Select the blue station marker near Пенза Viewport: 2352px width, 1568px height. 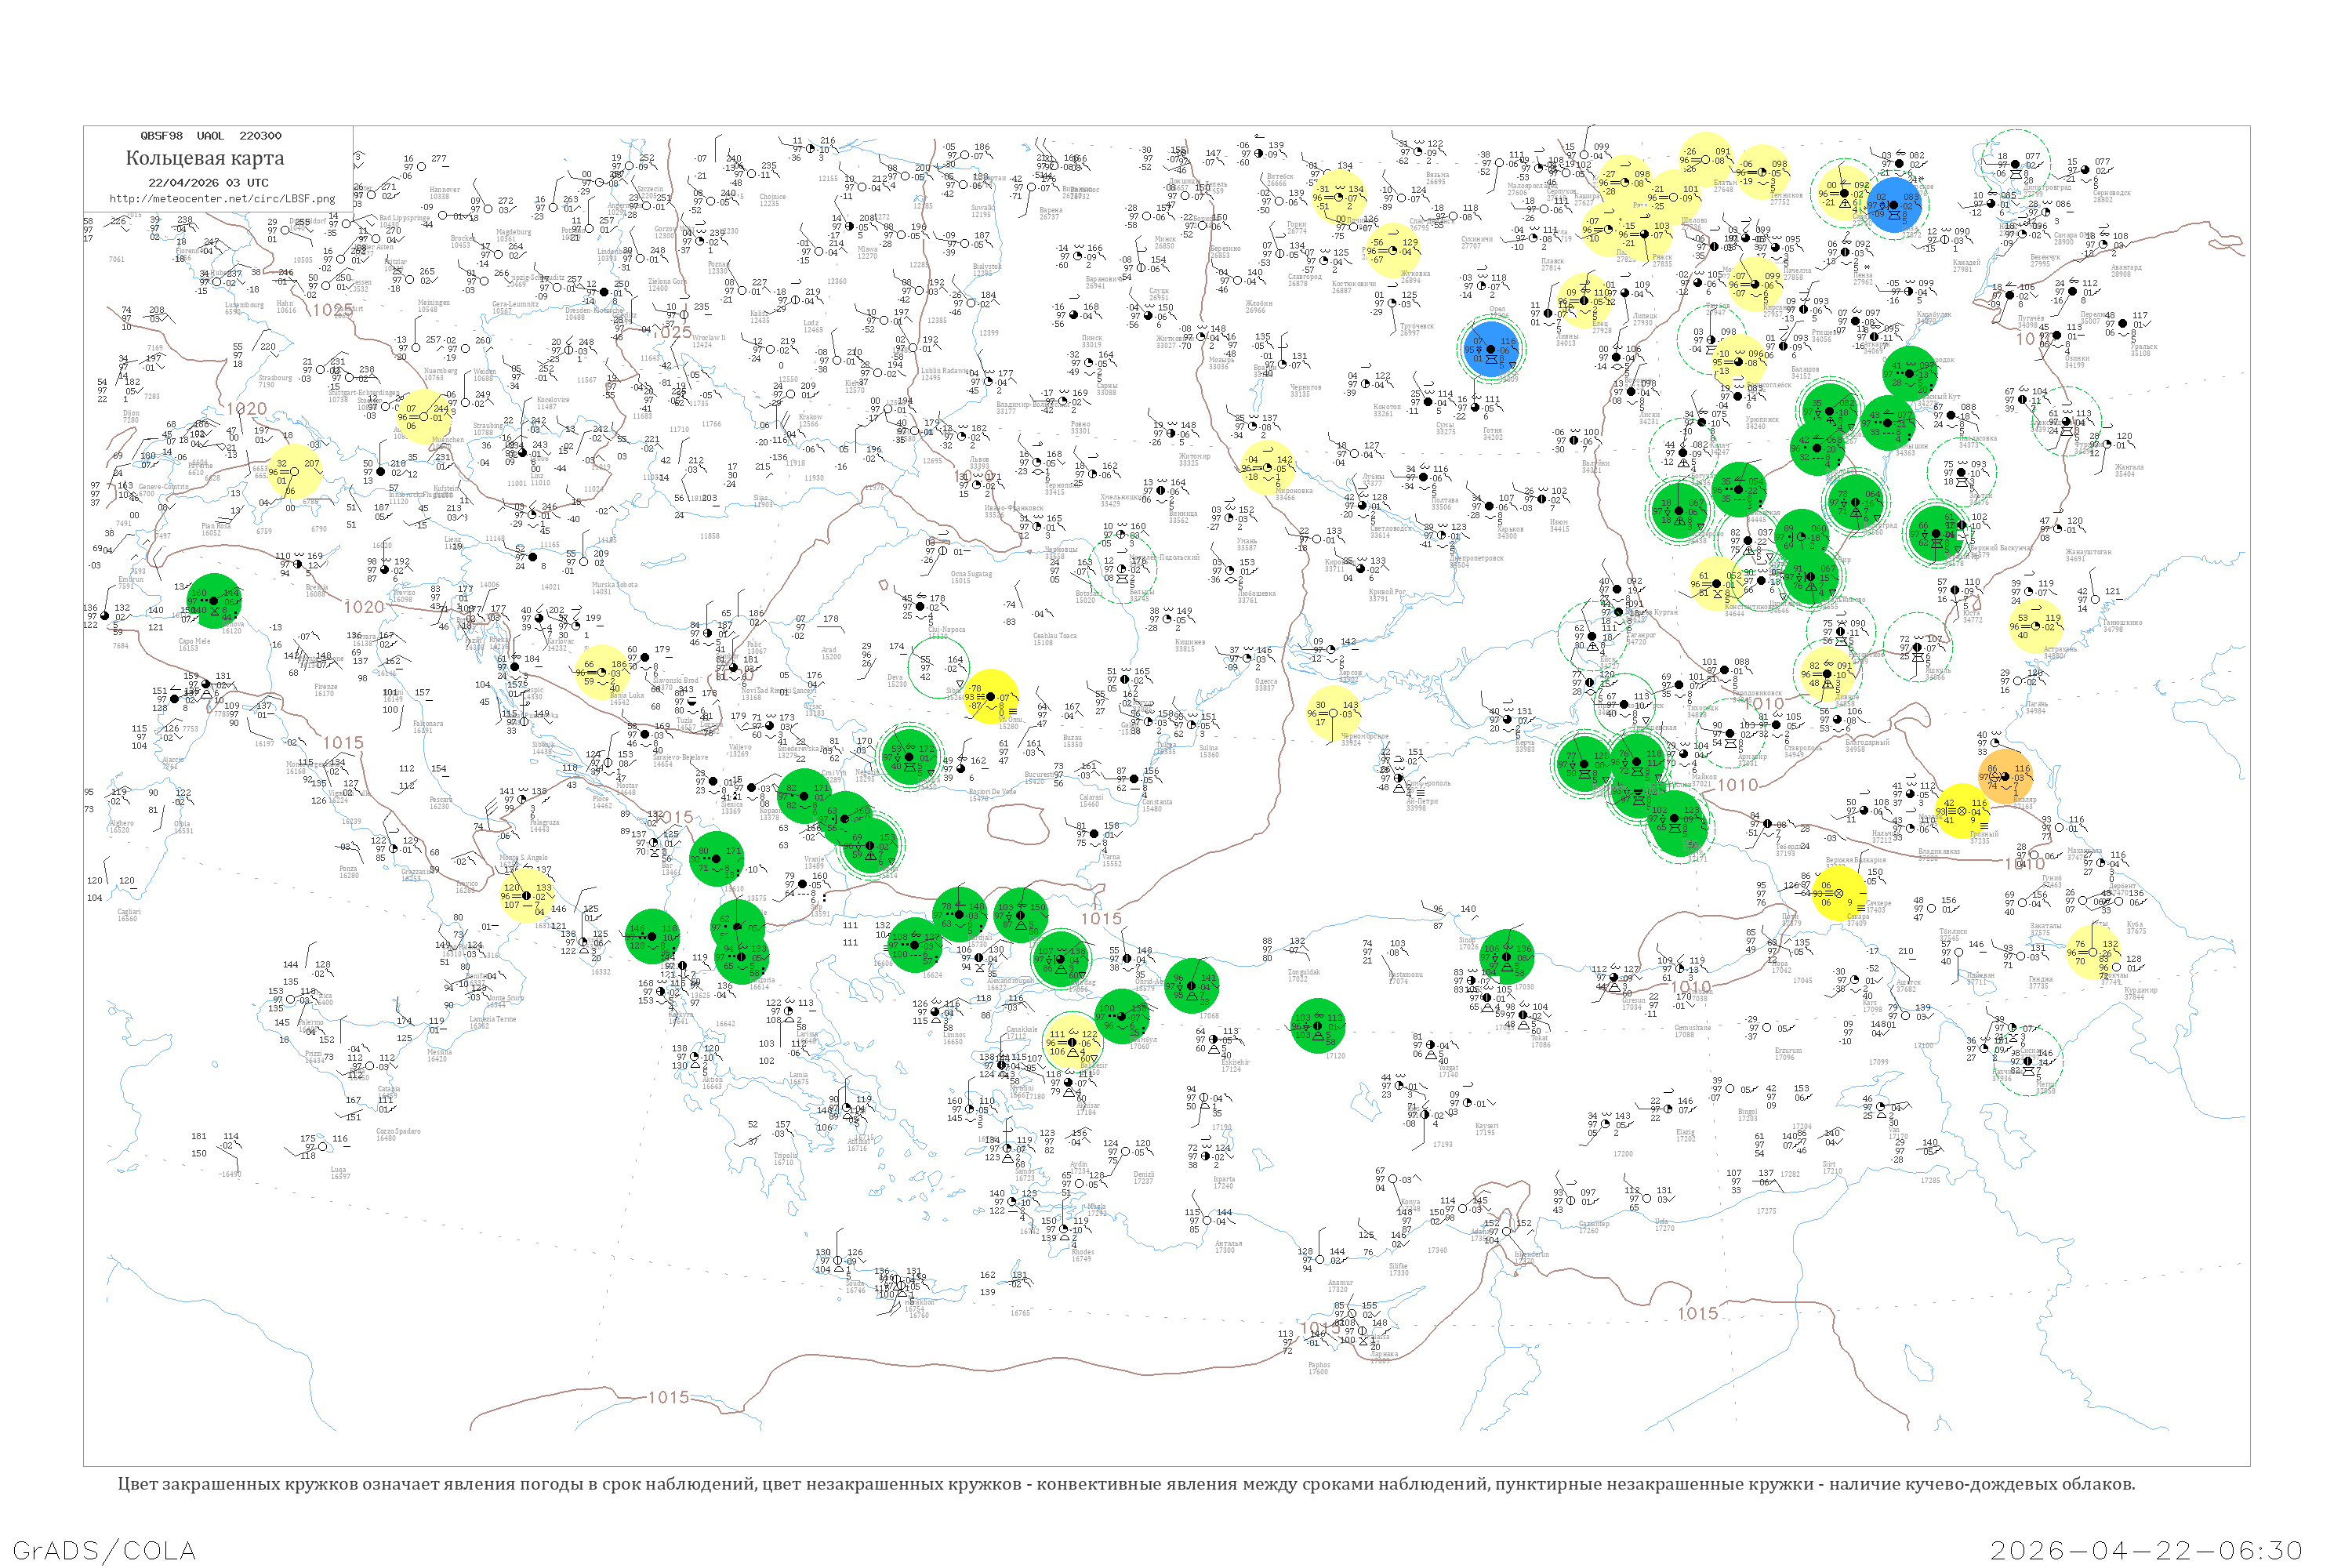coord(1893,205)
